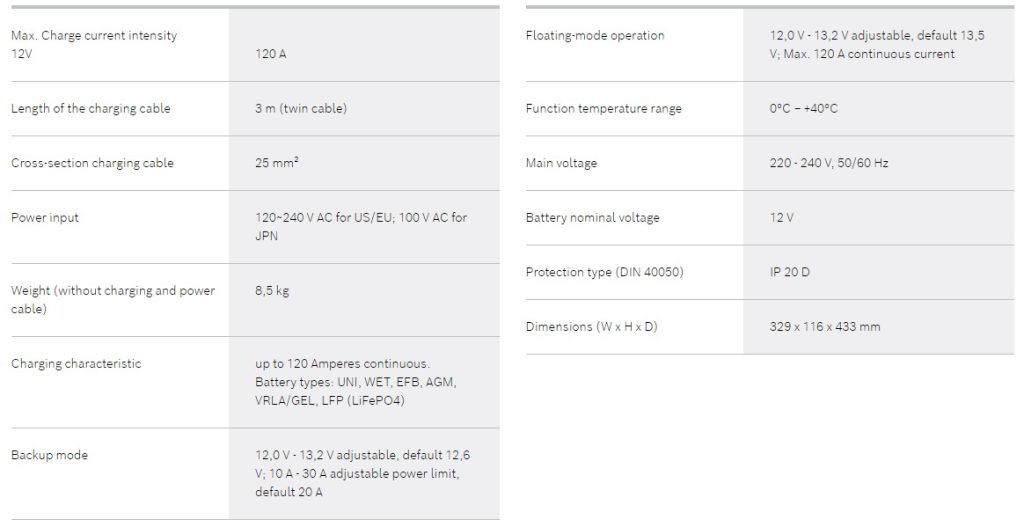
Task: Click the 'Charging characteristic' label
Action: (76, 364)
